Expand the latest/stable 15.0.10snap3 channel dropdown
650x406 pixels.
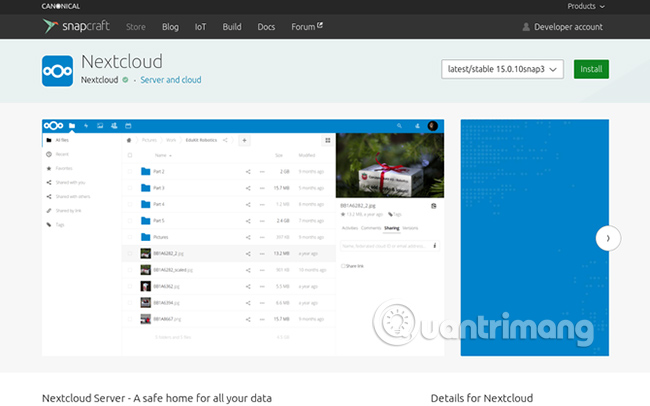coord(503,69)
